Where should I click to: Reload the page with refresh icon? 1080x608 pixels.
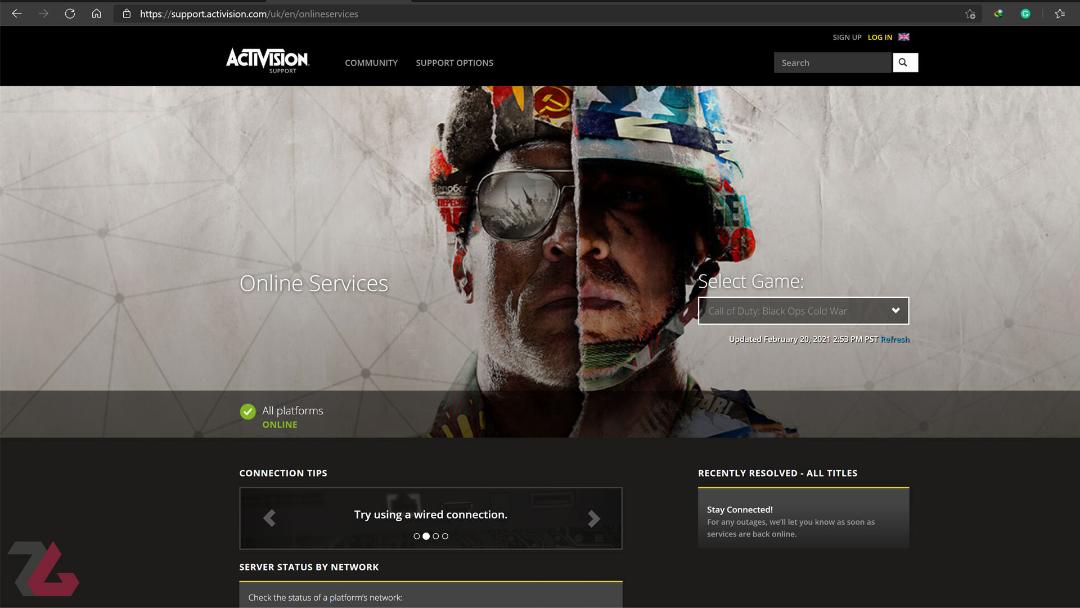click(70, 14)
